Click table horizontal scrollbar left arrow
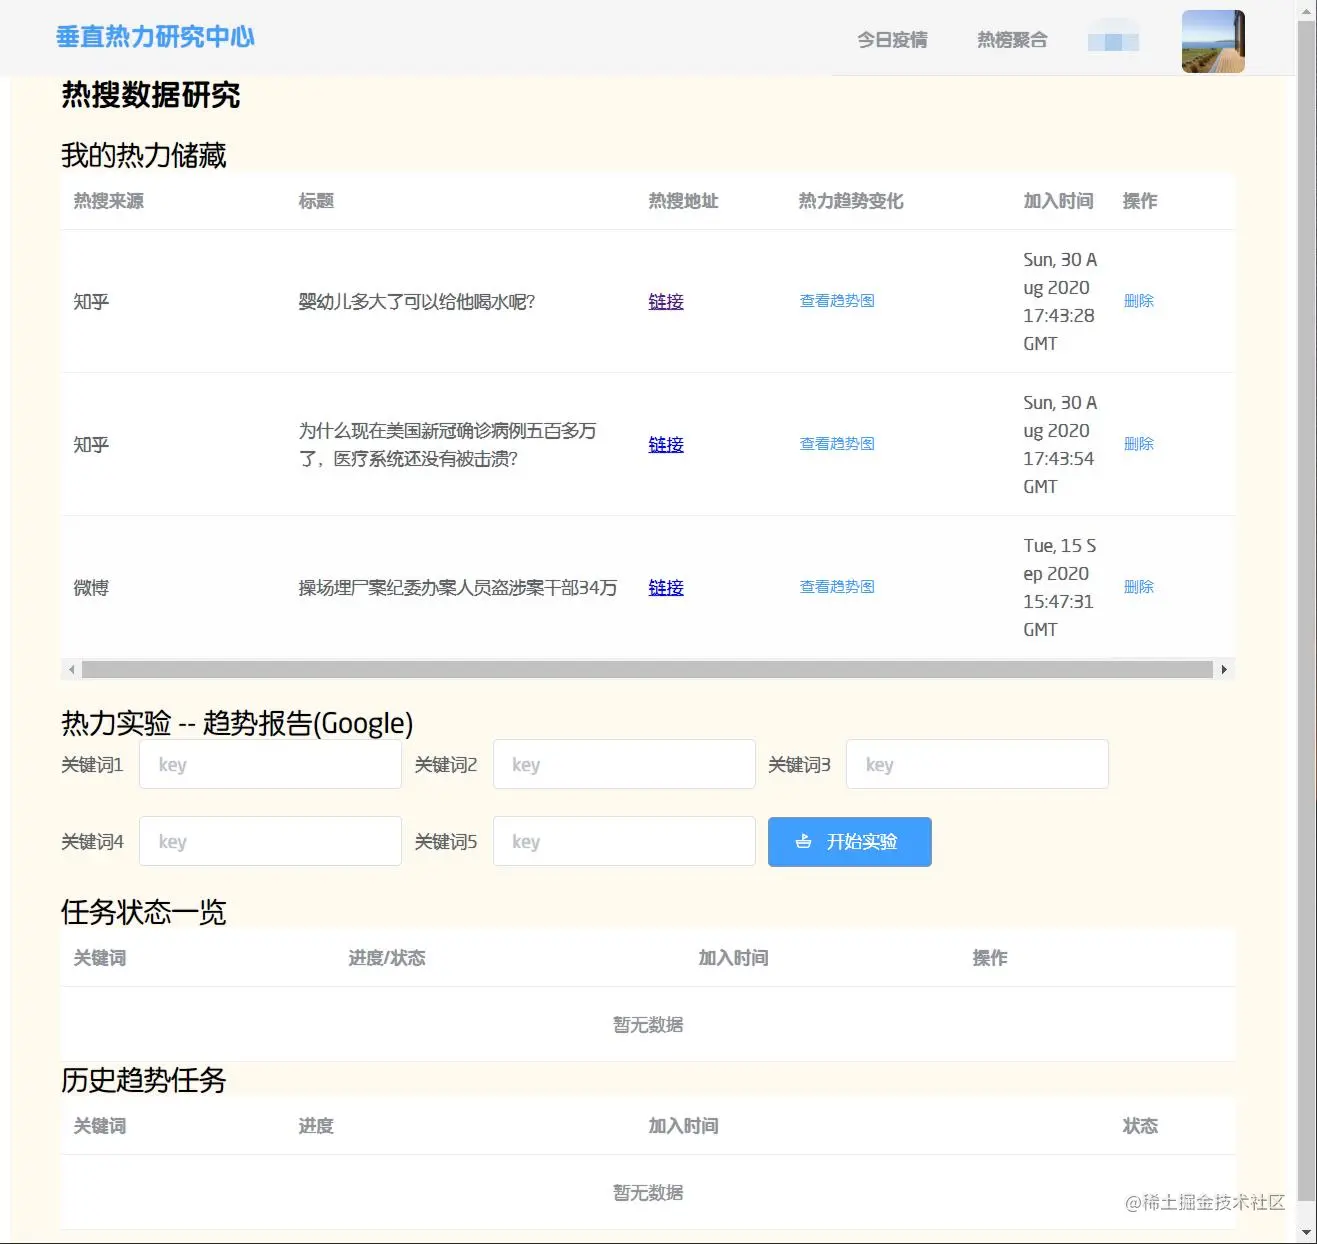 [x=72, y=669]
